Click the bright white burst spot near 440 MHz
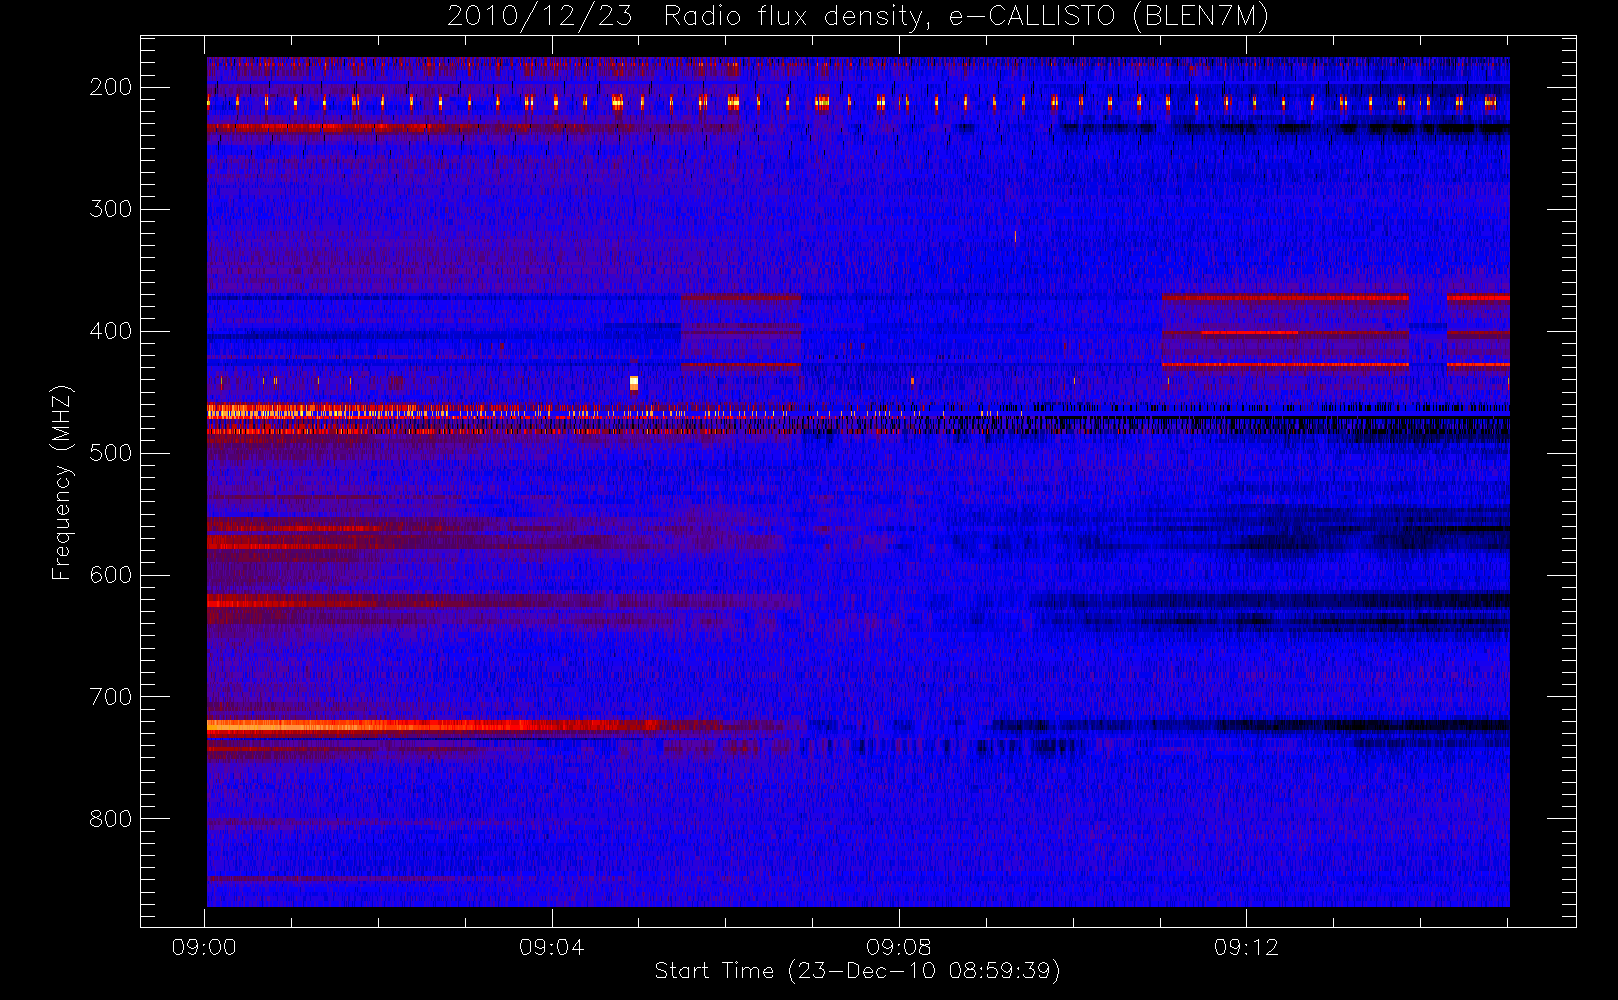Image resolution: width=1618 pixels, height=1000 pixels. coord(634,383)
